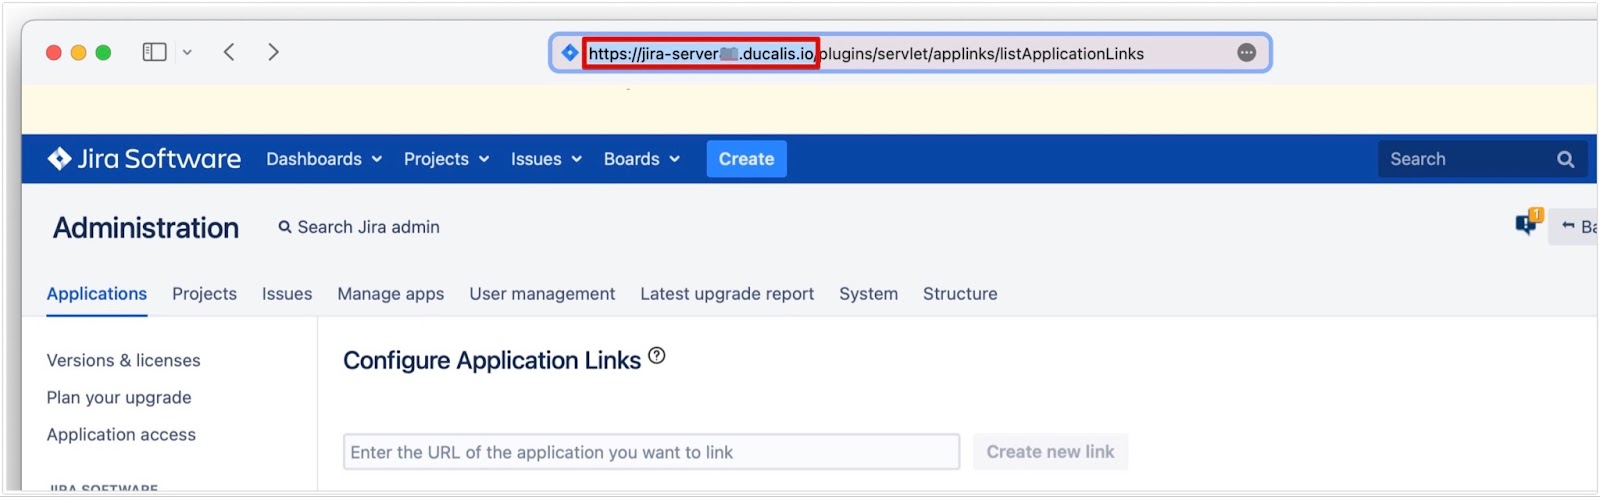Screen dimensions: 1600x497
Task: Open the Issues dropdown in top navigation
Action: (x=546, y=159)
